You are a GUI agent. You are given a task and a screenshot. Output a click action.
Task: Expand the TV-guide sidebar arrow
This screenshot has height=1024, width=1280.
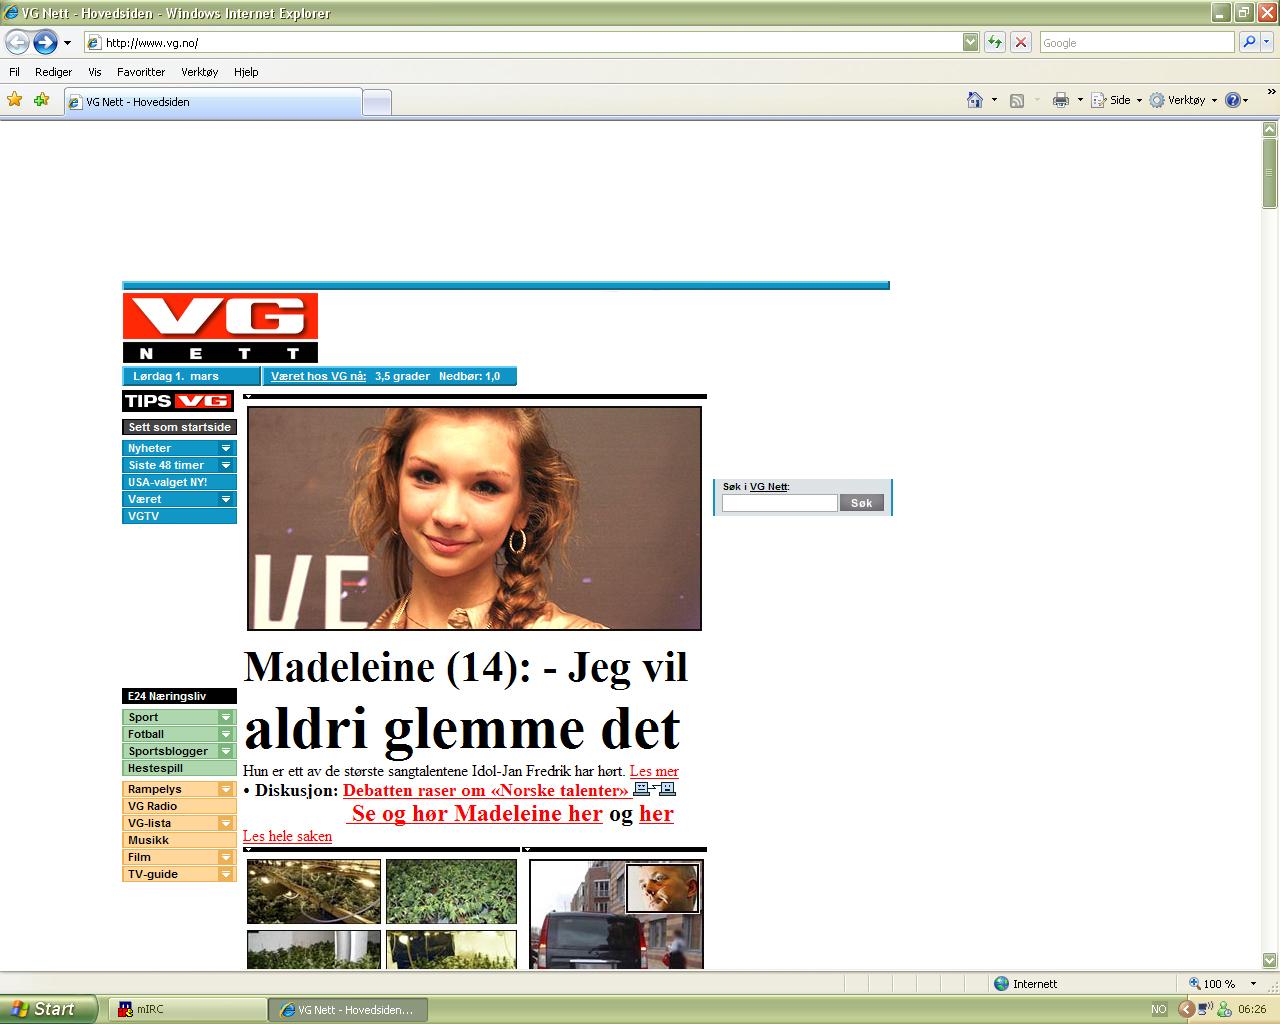(x=226, y=874)
